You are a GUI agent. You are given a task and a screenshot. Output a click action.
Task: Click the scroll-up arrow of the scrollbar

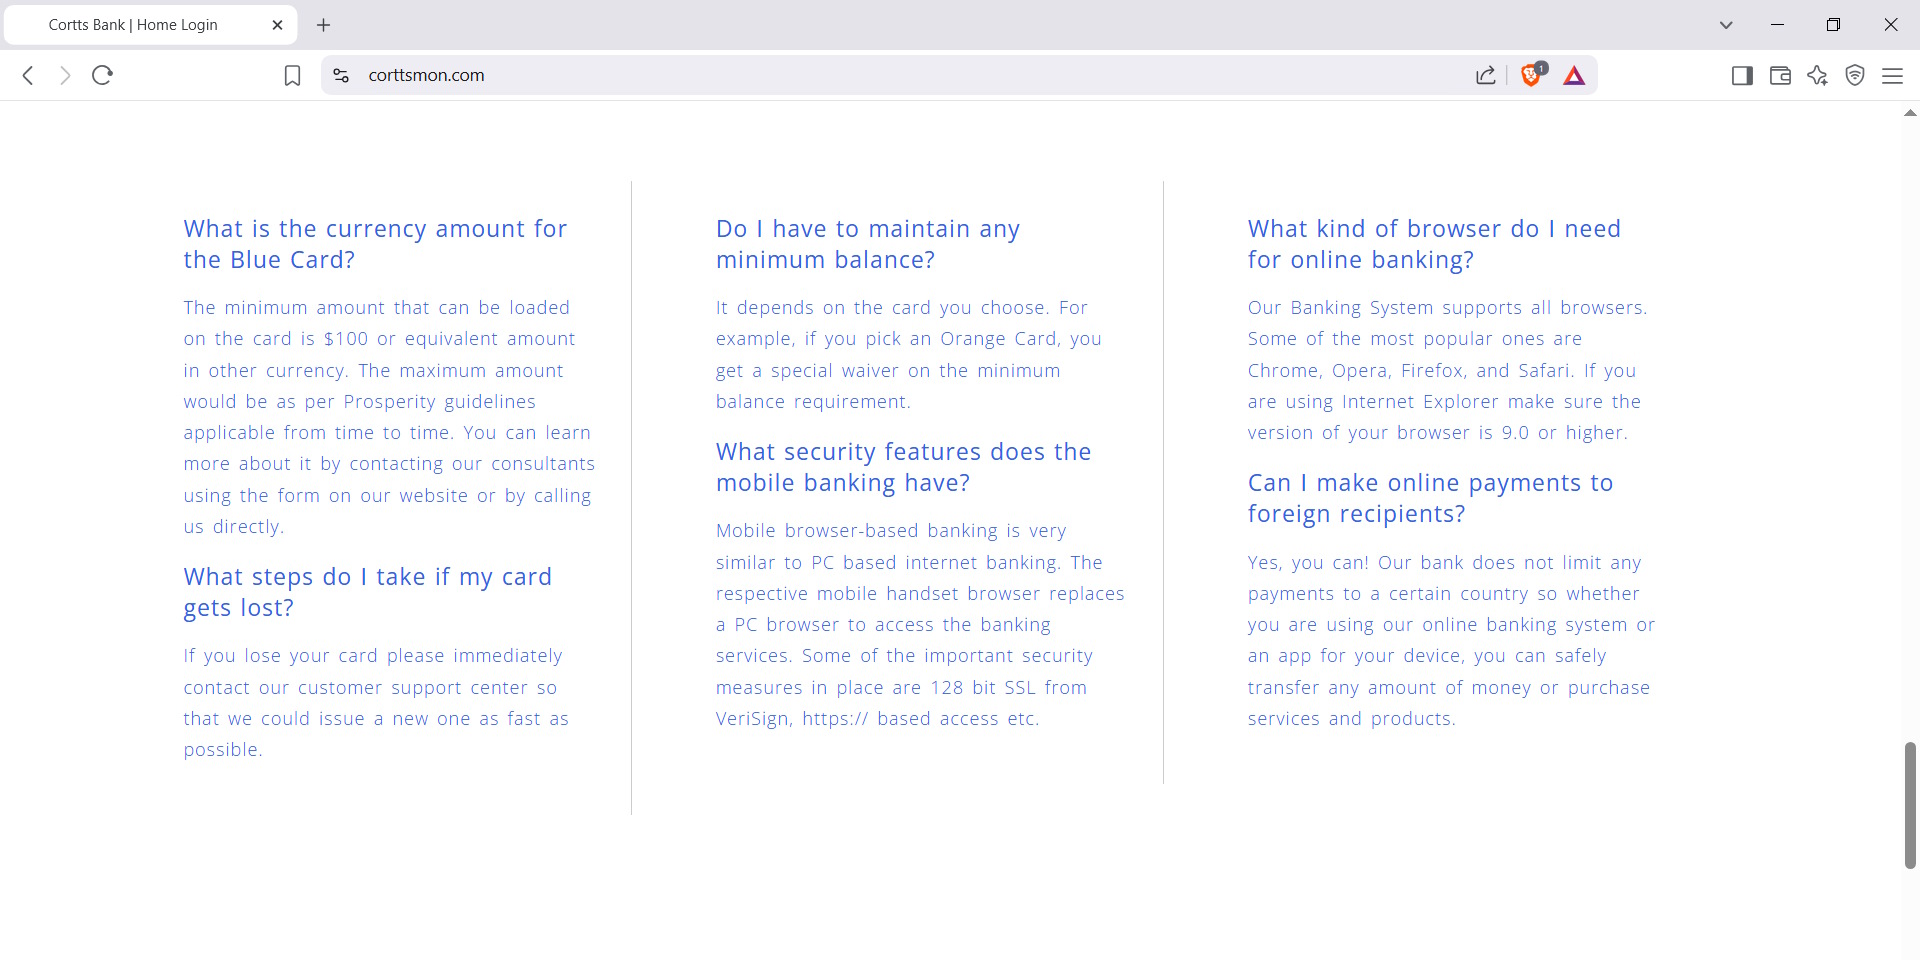point(1910,113)
